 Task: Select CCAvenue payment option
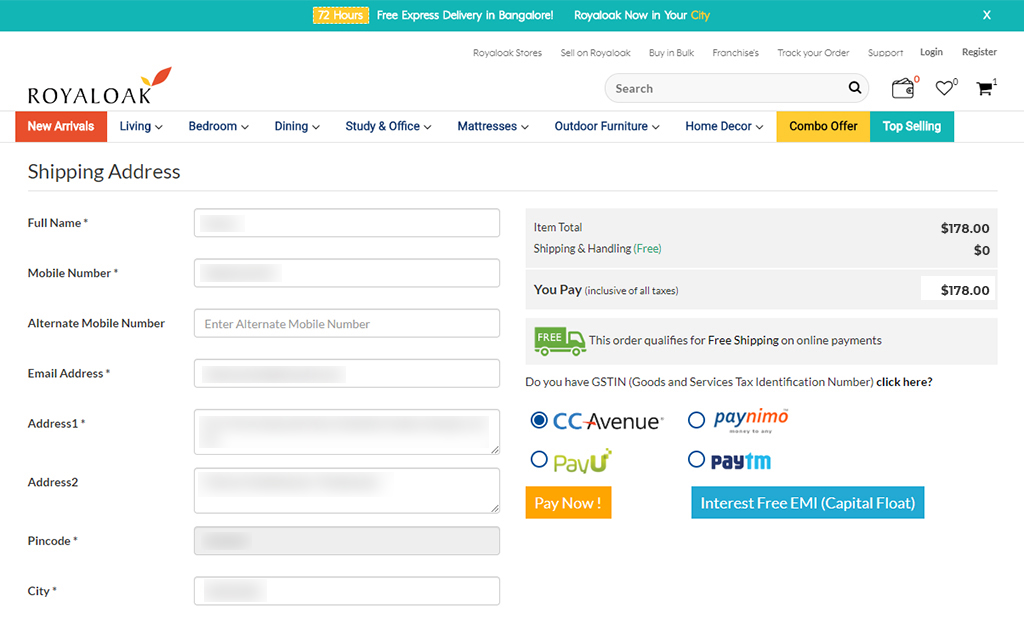(540, 420)
